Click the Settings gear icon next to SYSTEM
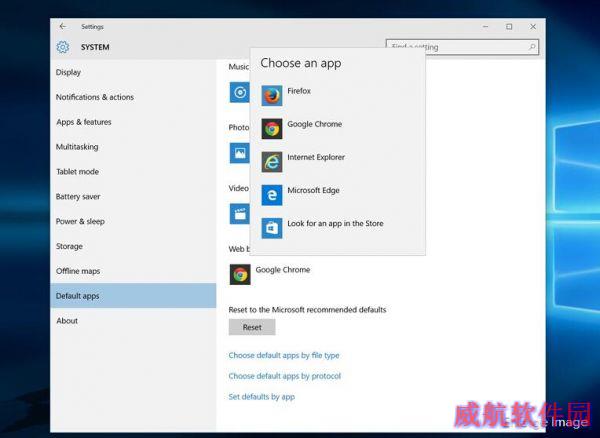The width and height of the screenshot is (600, 438). click(x=63, y=47)
